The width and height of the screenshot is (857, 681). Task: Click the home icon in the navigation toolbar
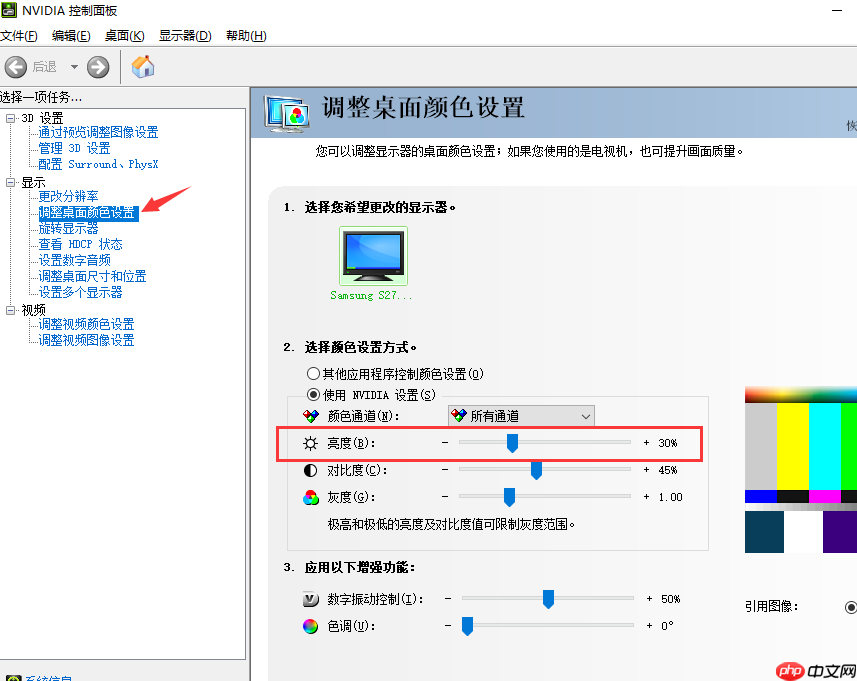[142, 67]
